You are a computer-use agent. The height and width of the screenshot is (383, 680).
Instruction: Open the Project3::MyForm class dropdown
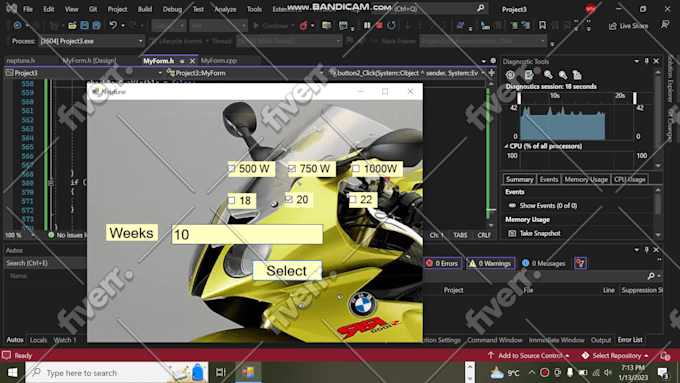click(x=245, y=73)
